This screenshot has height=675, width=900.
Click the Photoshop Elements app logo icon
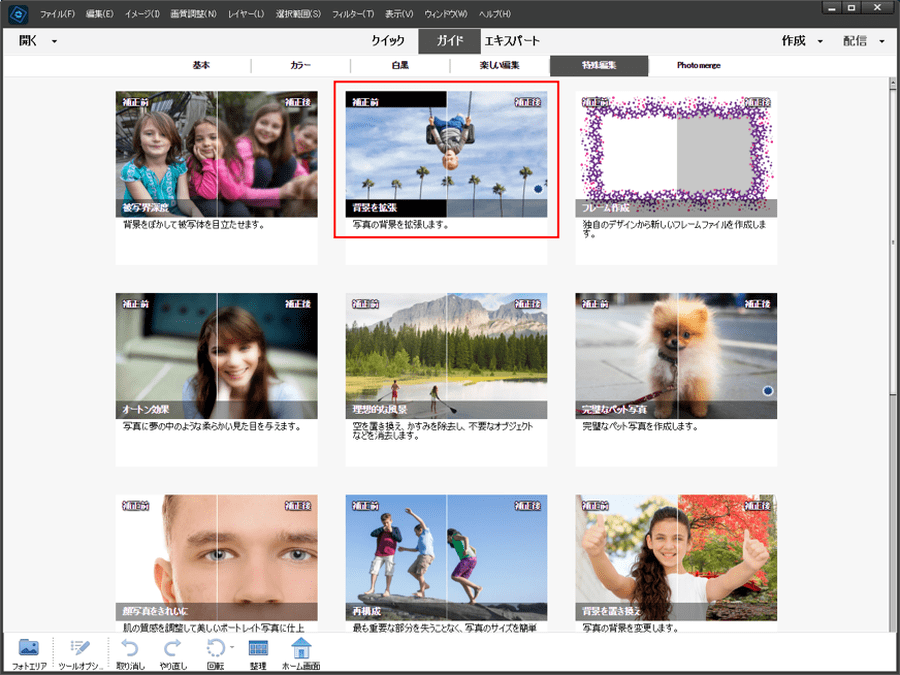pyautogui.click(x=18, y=13)
